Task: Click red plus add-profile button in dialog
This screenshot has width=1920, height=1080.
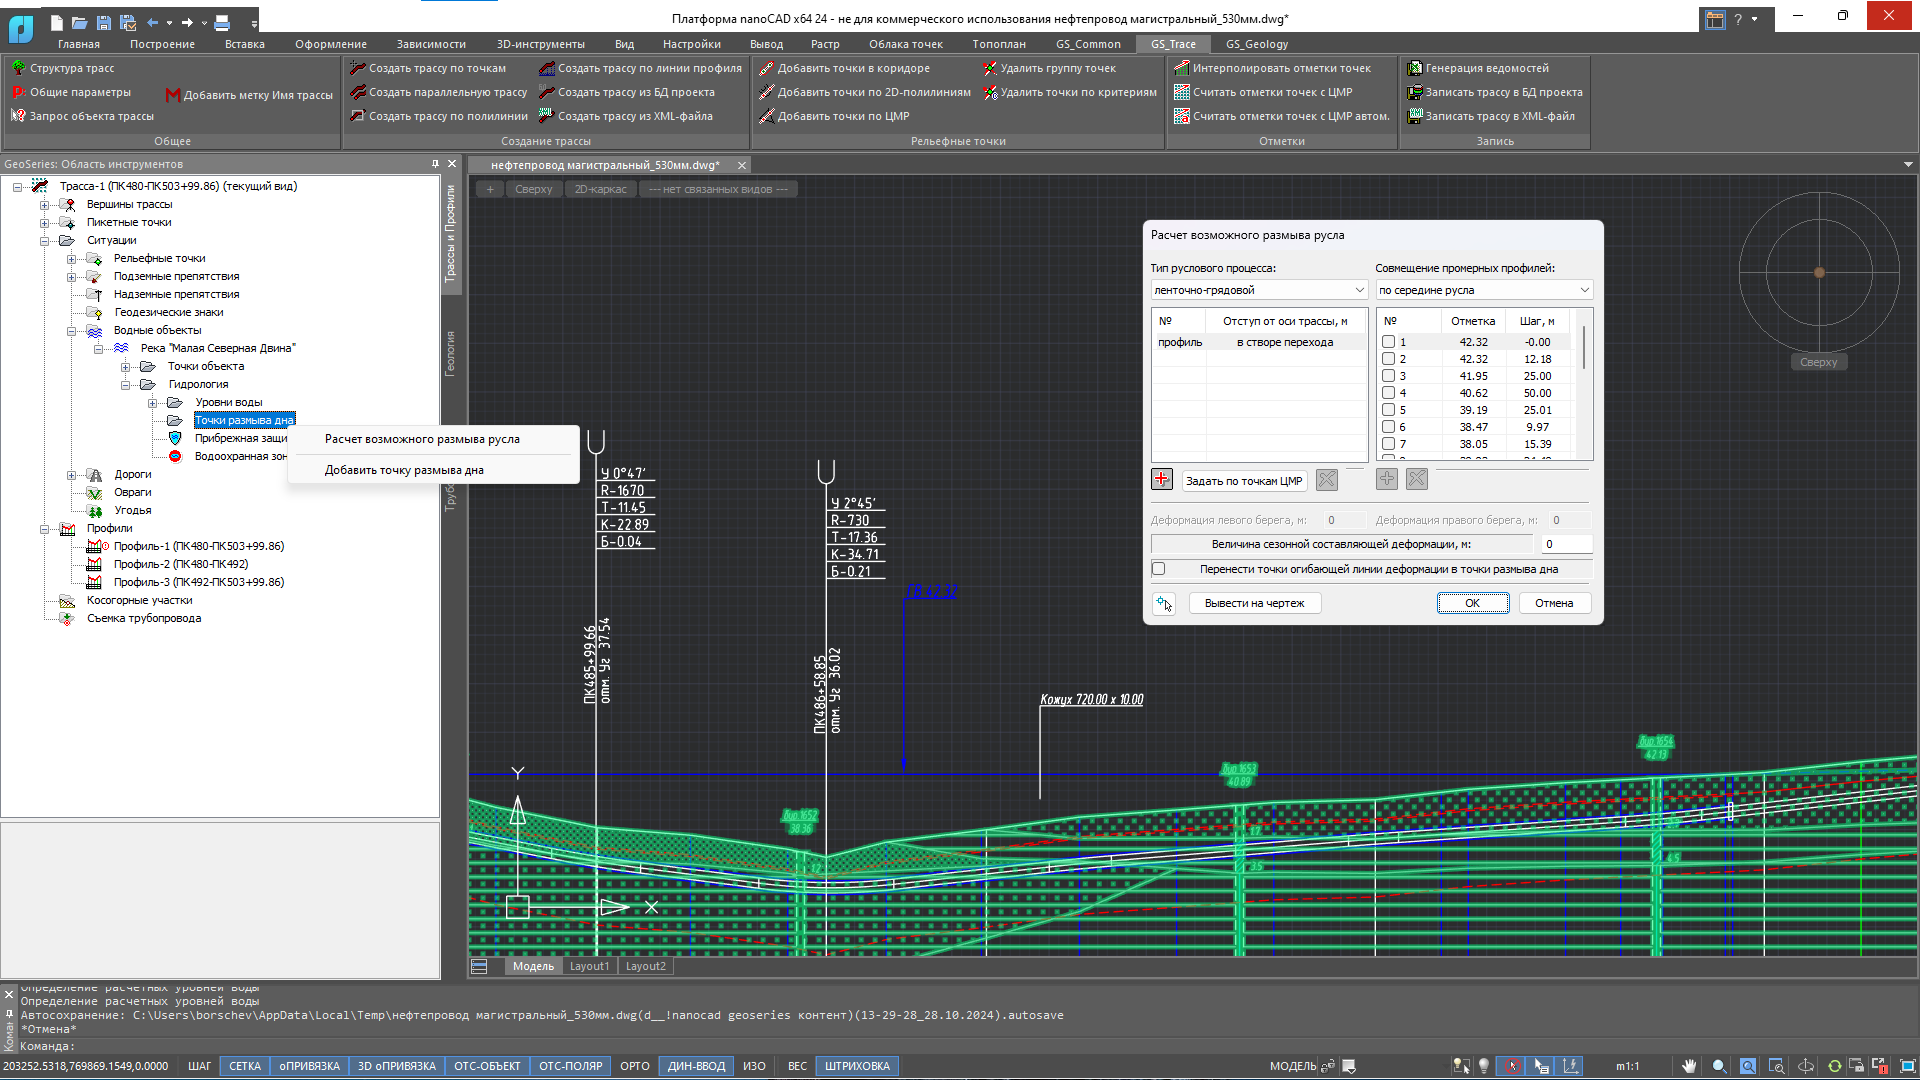Action: coord(1161,480)
